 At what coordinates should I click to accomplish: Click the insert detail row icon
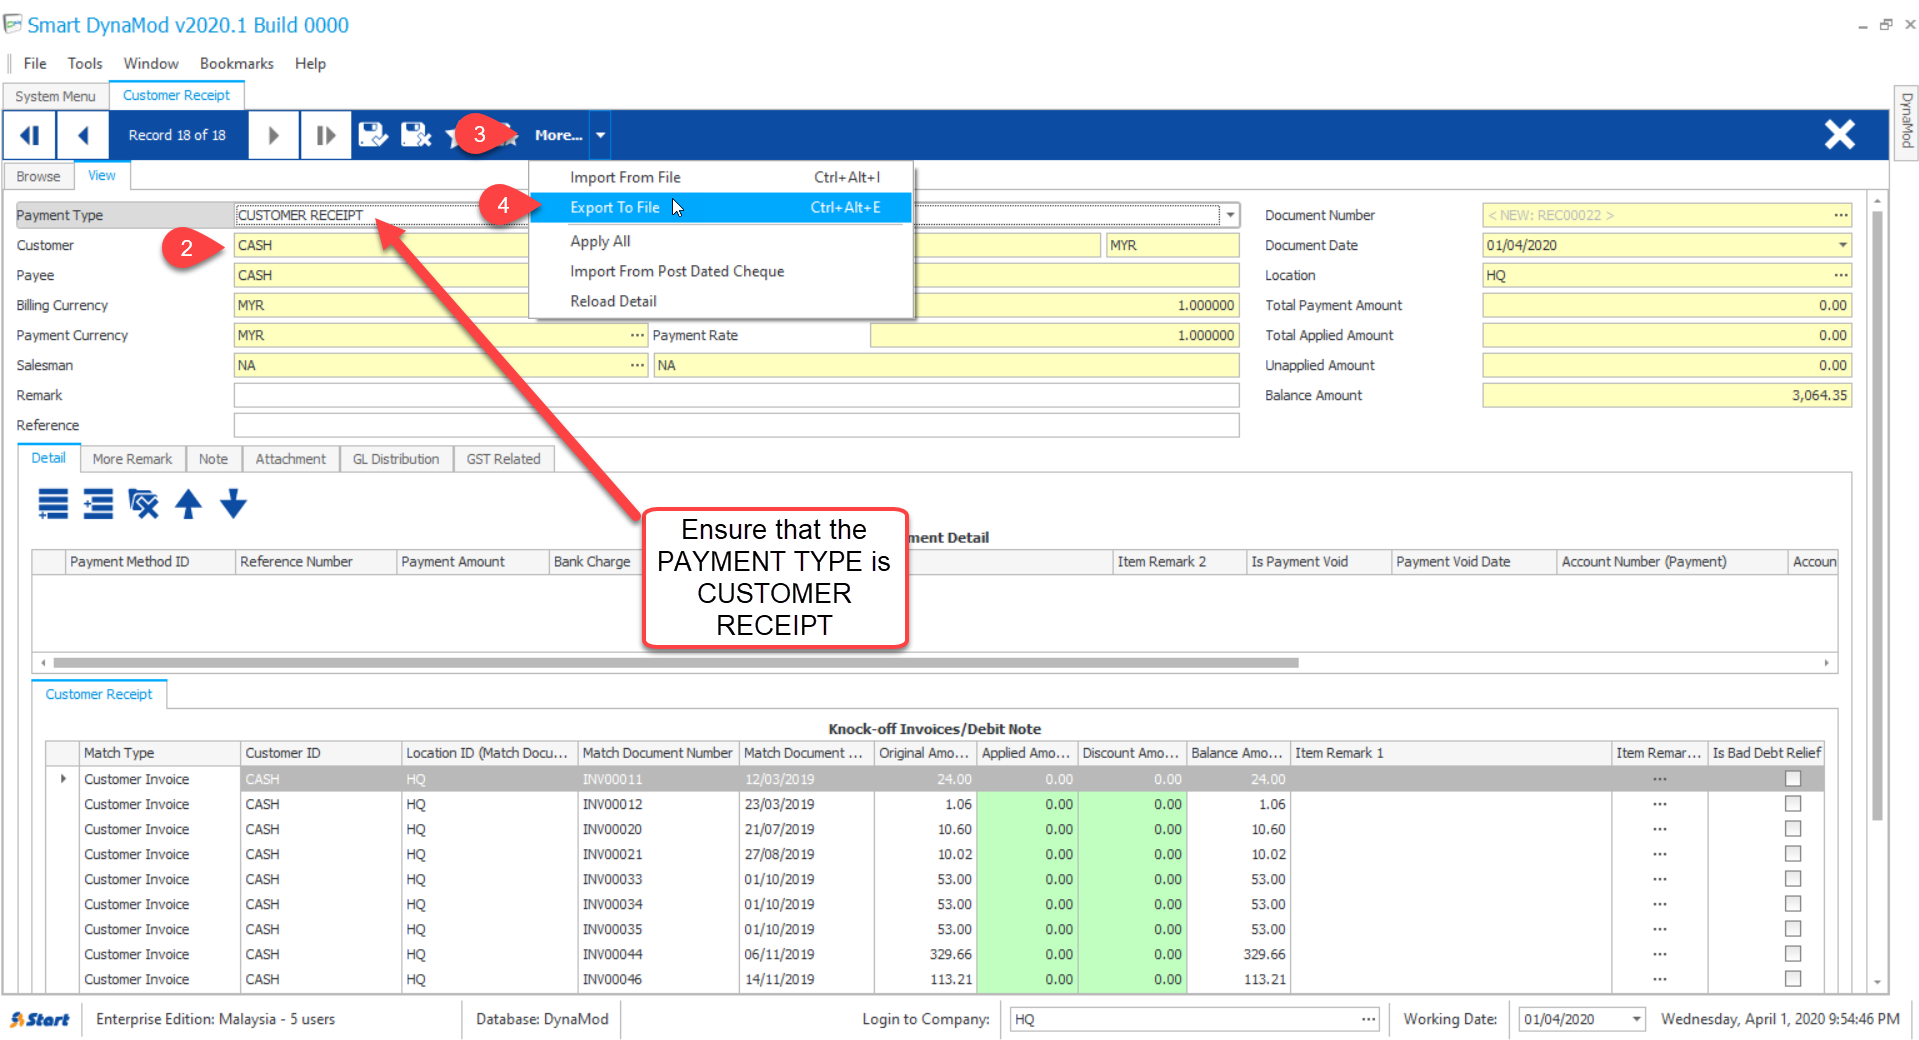click(x=98, y=504)
